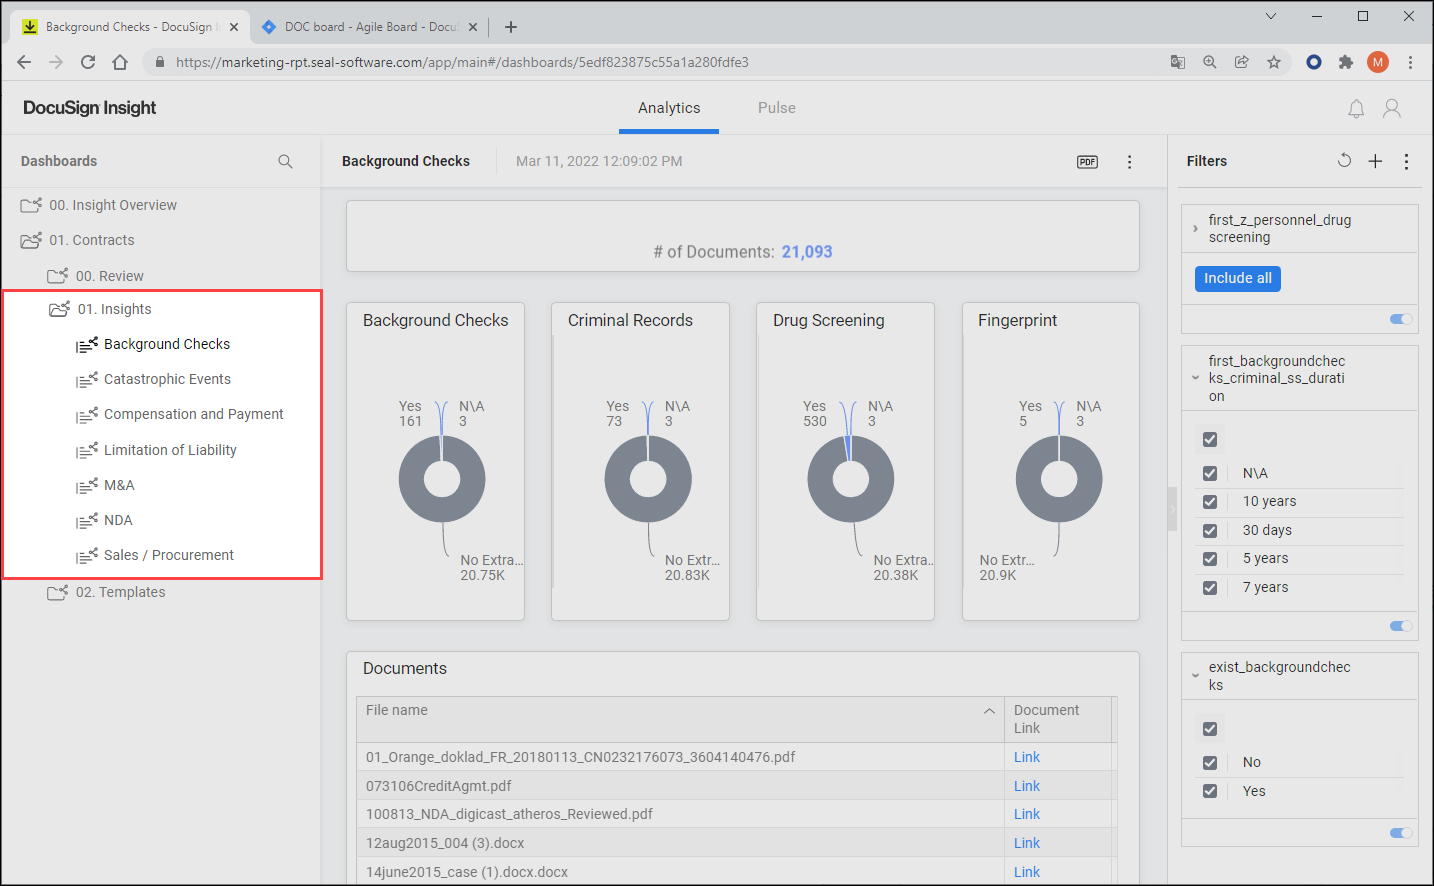
Task: Open Compensation and Payment dashboard
Action: [x=193, y=415]
